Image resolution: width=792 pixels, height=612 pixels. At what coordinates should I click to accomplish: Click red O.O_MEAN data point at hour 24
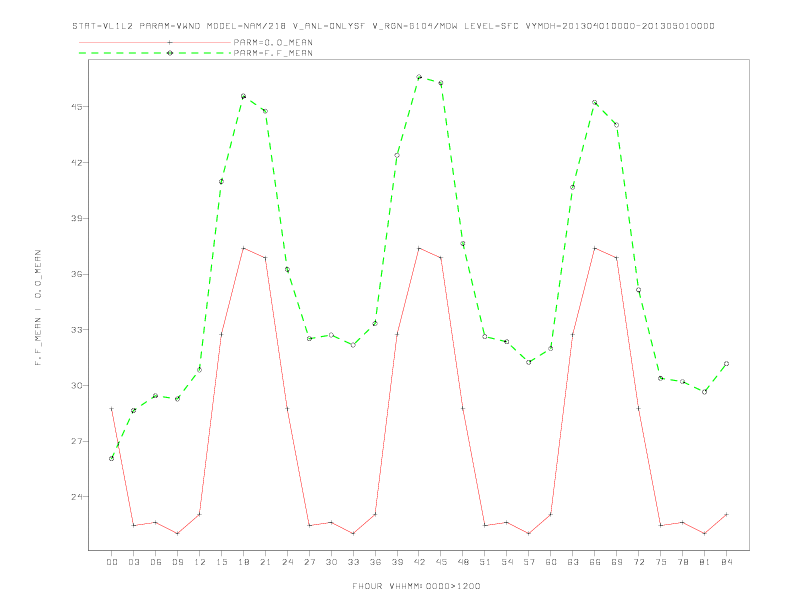click(287, 409)
